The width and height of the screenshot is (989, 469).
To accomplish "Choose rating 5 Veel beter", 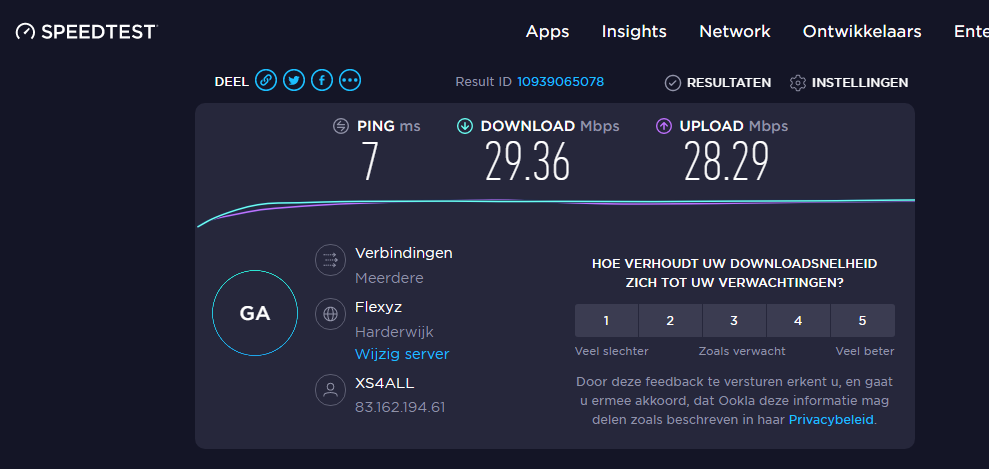I will [862, 321].
